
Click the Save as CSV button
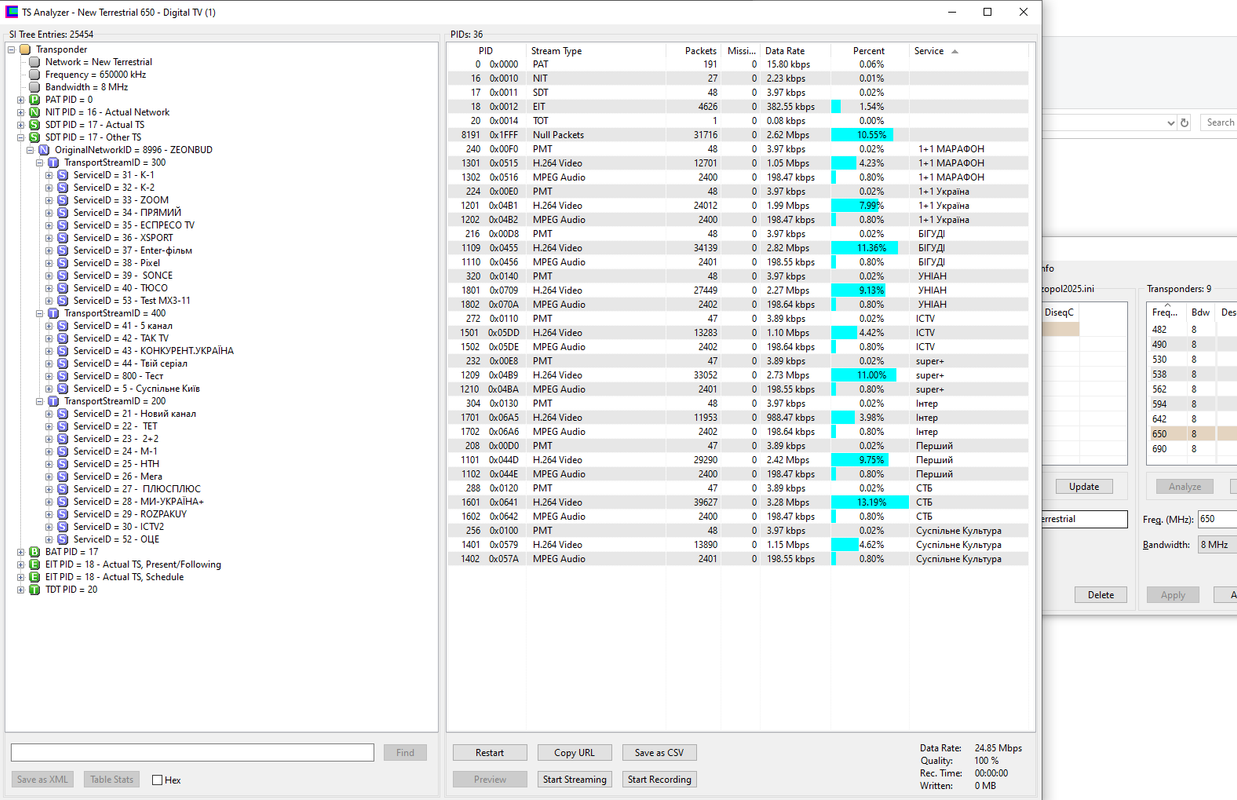(x=659, y=752)
